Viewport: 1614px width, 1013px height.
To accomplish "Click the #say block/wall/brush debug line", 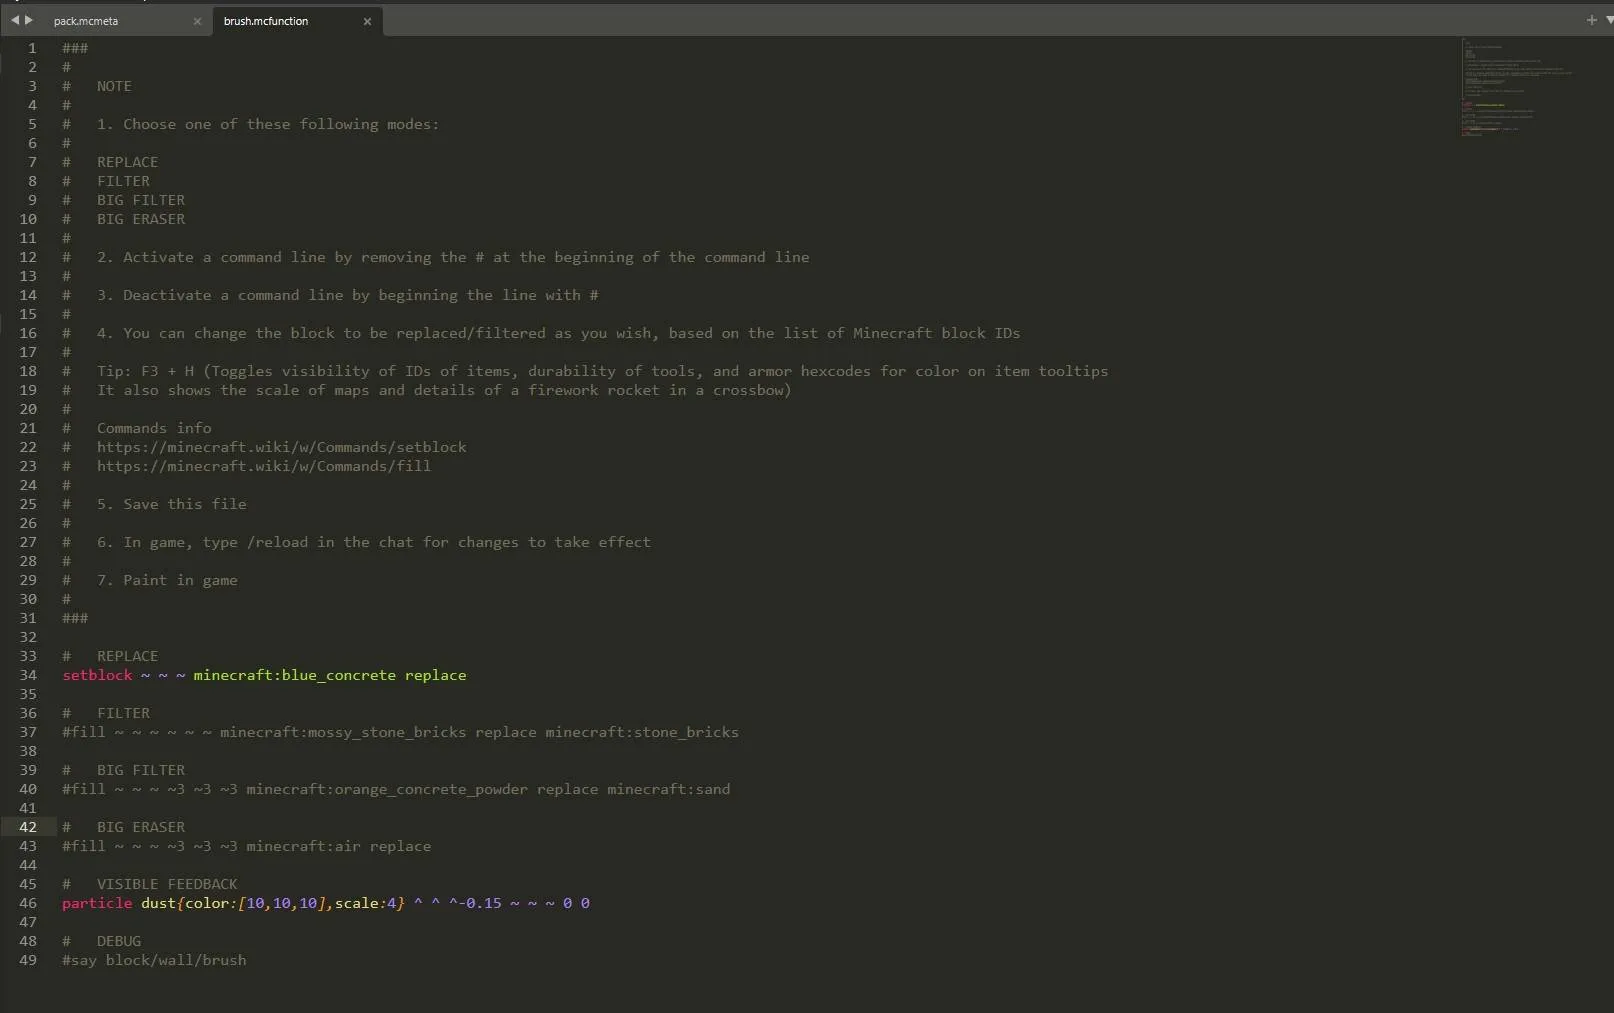I will [154, 960].
